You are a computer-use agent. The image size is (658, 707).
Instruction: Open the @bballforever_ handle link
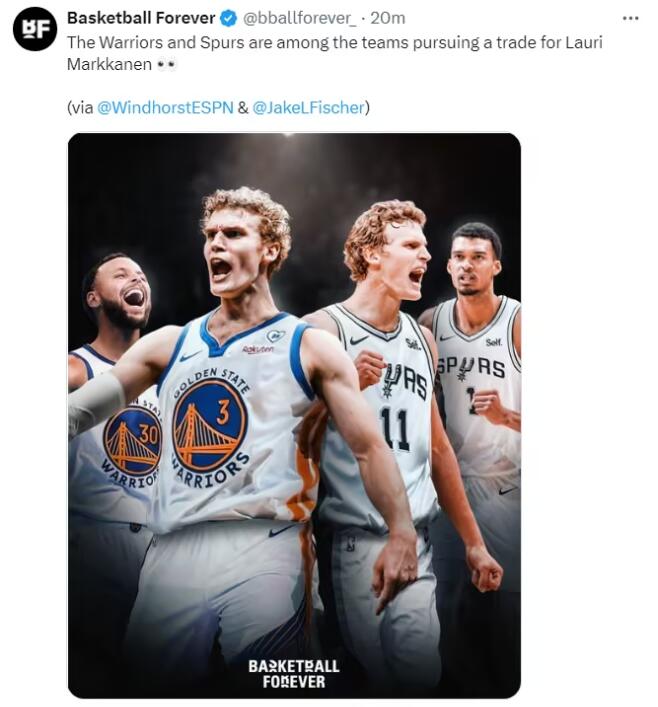pyautogui.click(x=299, y=18)
